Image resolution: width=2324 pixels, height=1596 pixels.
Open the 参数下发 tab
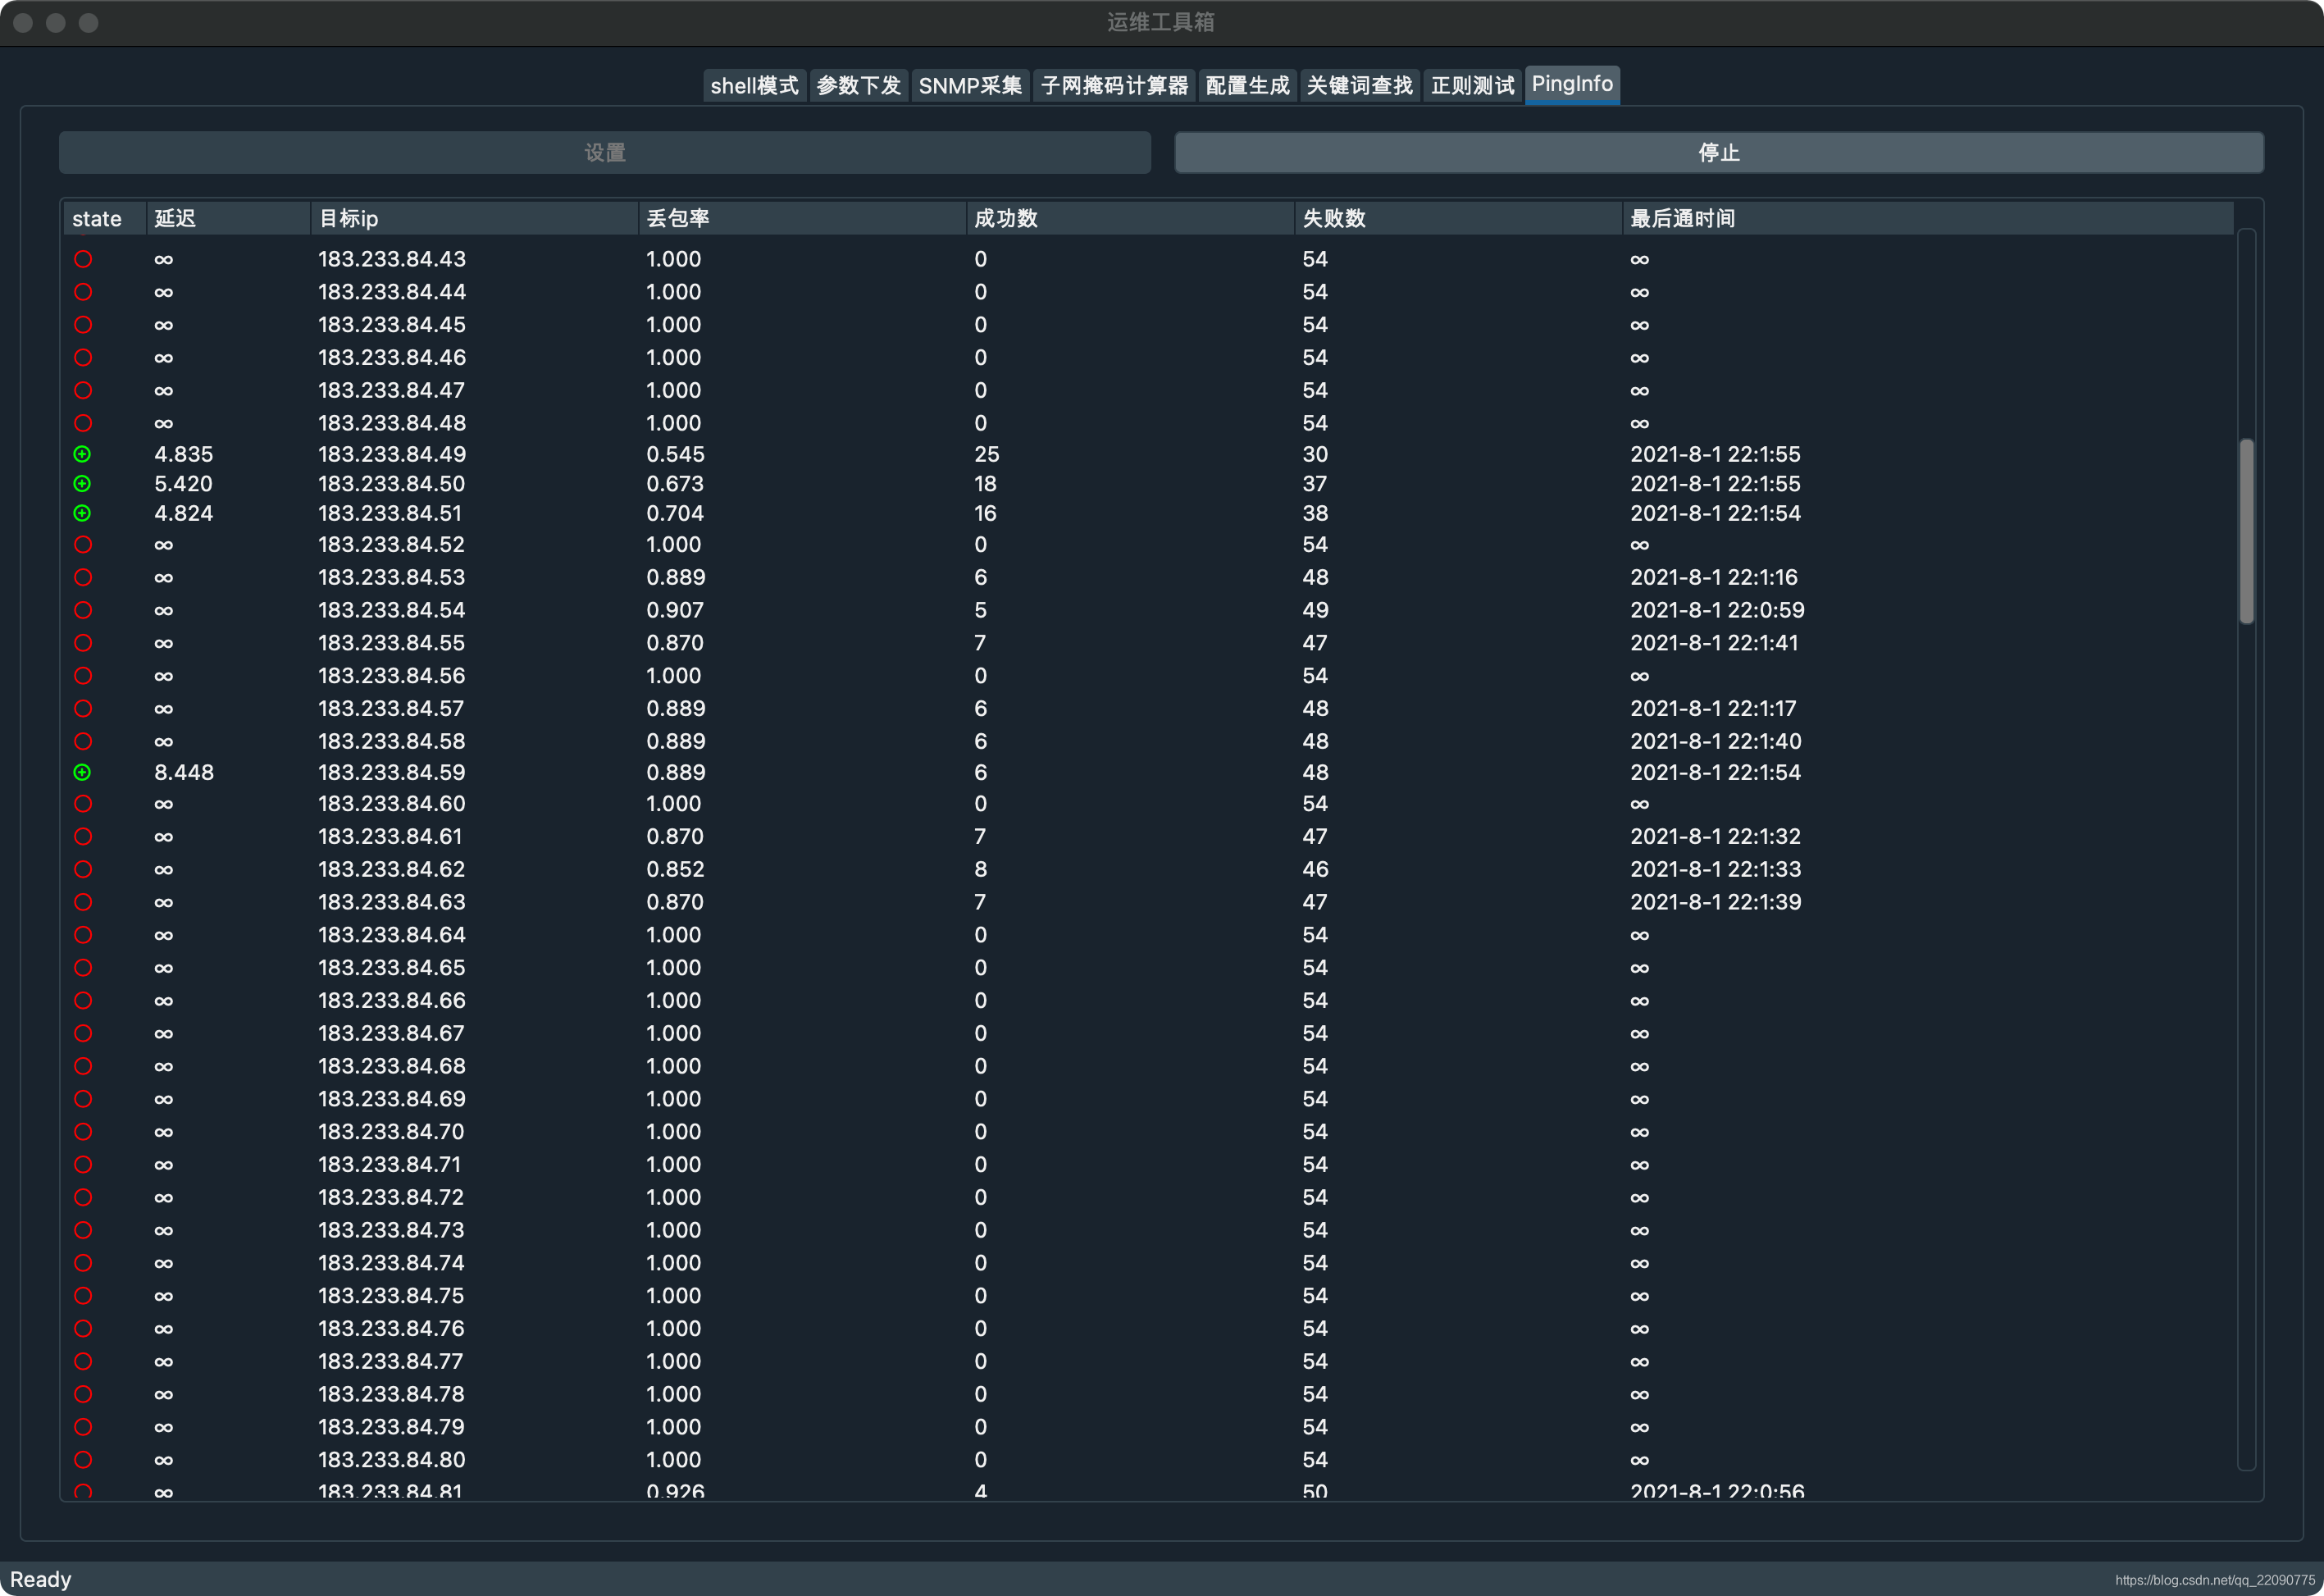tap(858, 86)
